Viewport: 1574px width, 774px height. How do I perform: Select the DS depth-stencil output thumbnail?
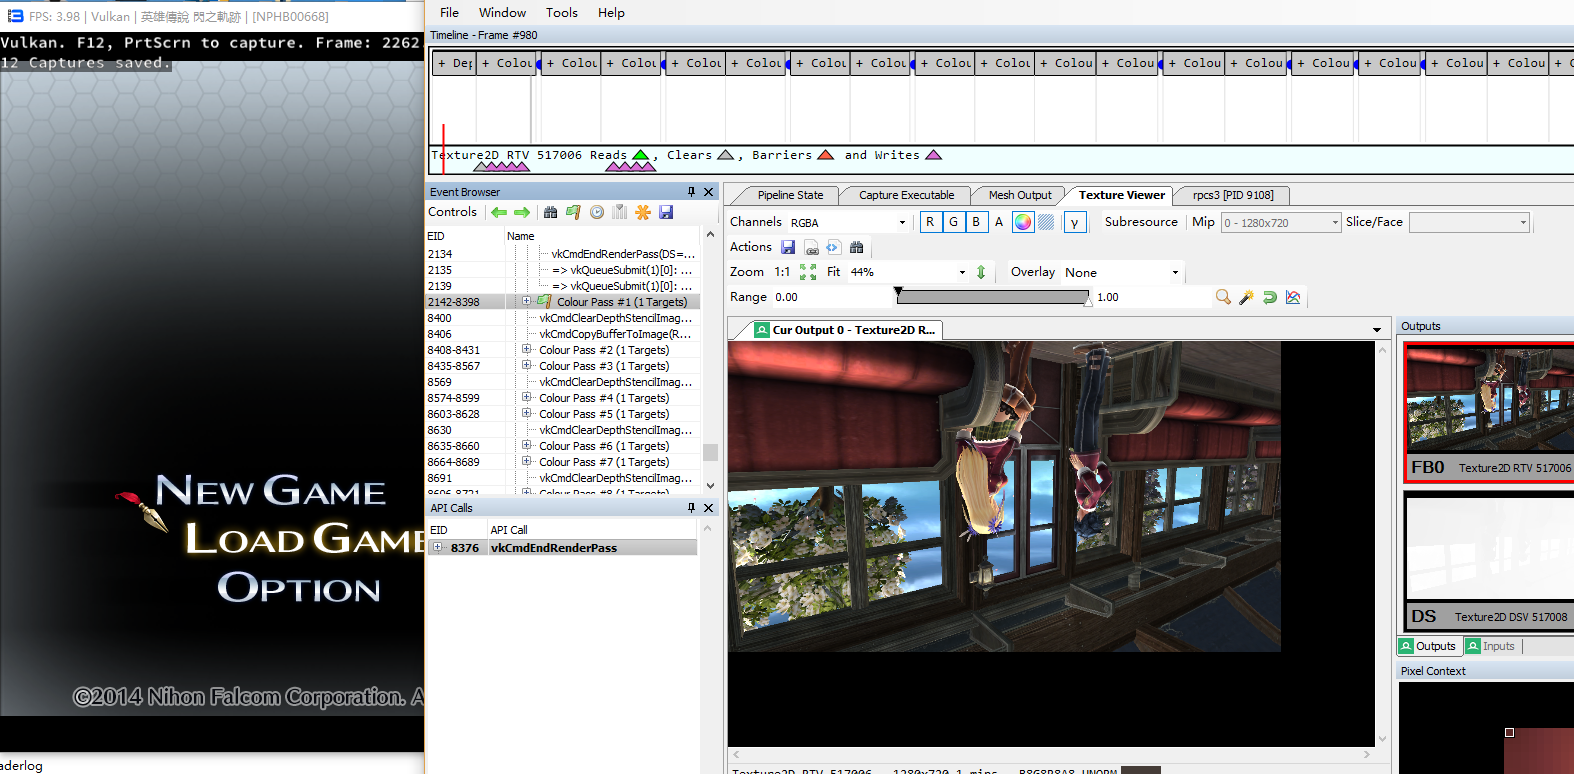1488,562
